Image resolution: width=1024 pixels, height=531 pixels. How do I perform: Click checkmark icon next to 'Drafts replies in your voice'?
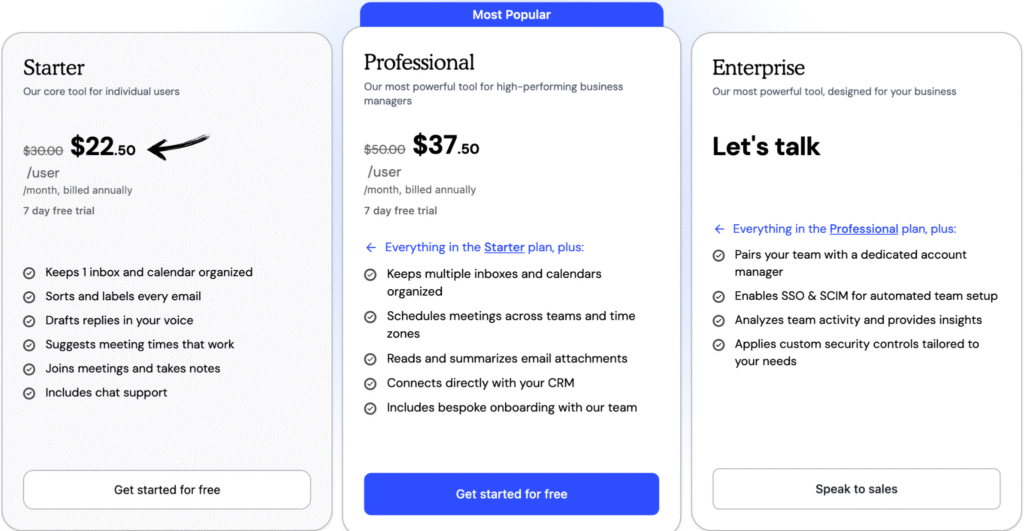[30, 321]
